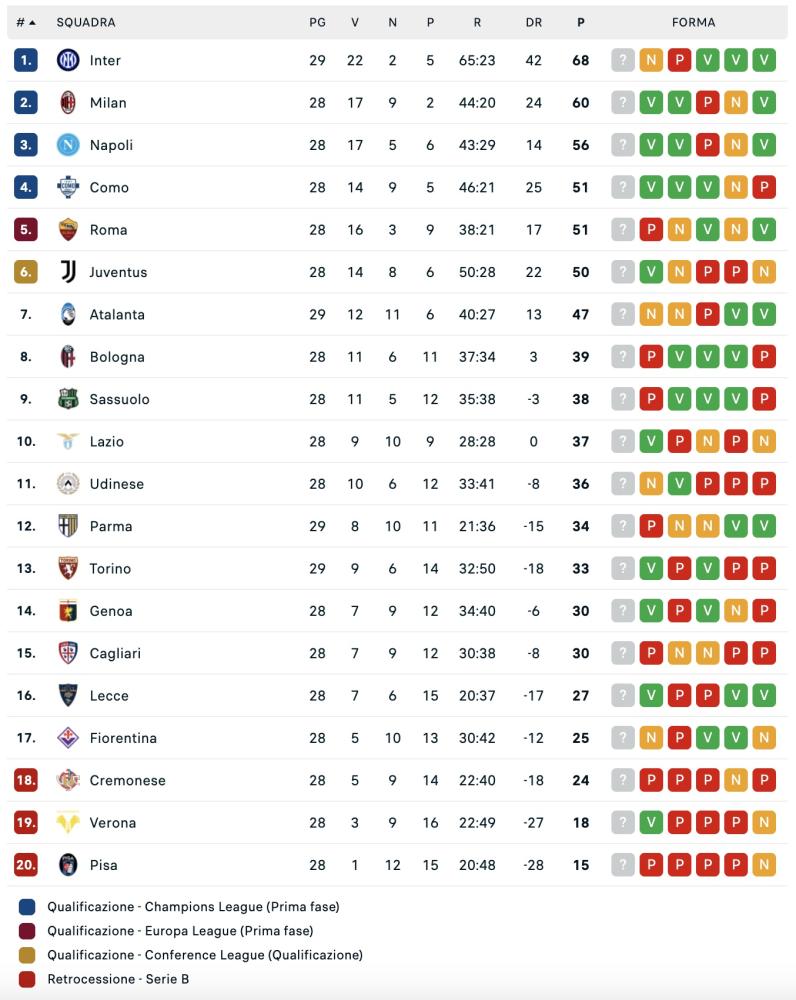Open the Atalanta team page link
The height and width of the screenshot is (1000, 796).
pos(117,314)
